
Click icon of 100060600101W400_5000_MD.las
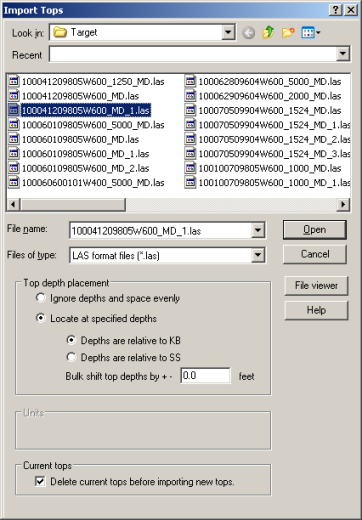[x=14, y=182]
